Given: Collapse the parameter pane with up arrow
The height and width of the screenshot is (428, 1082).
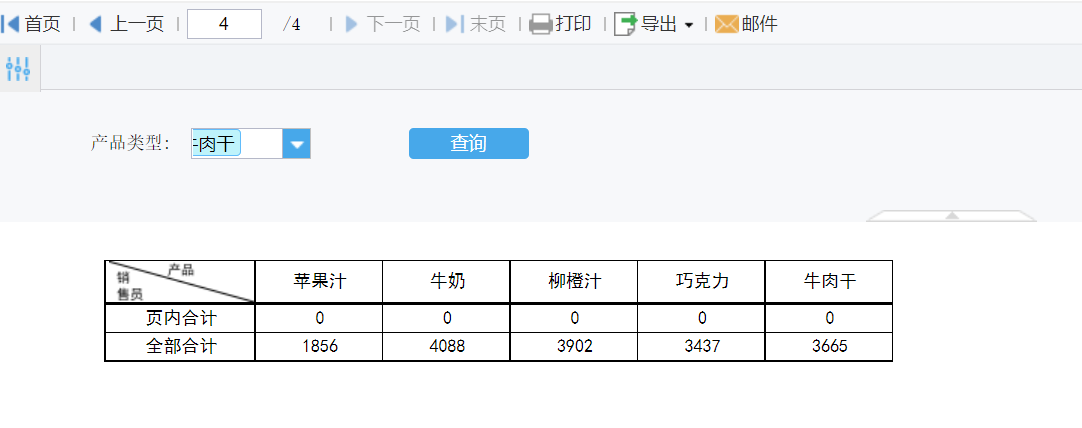Looking at the screenshot, I should pos(952,215).
